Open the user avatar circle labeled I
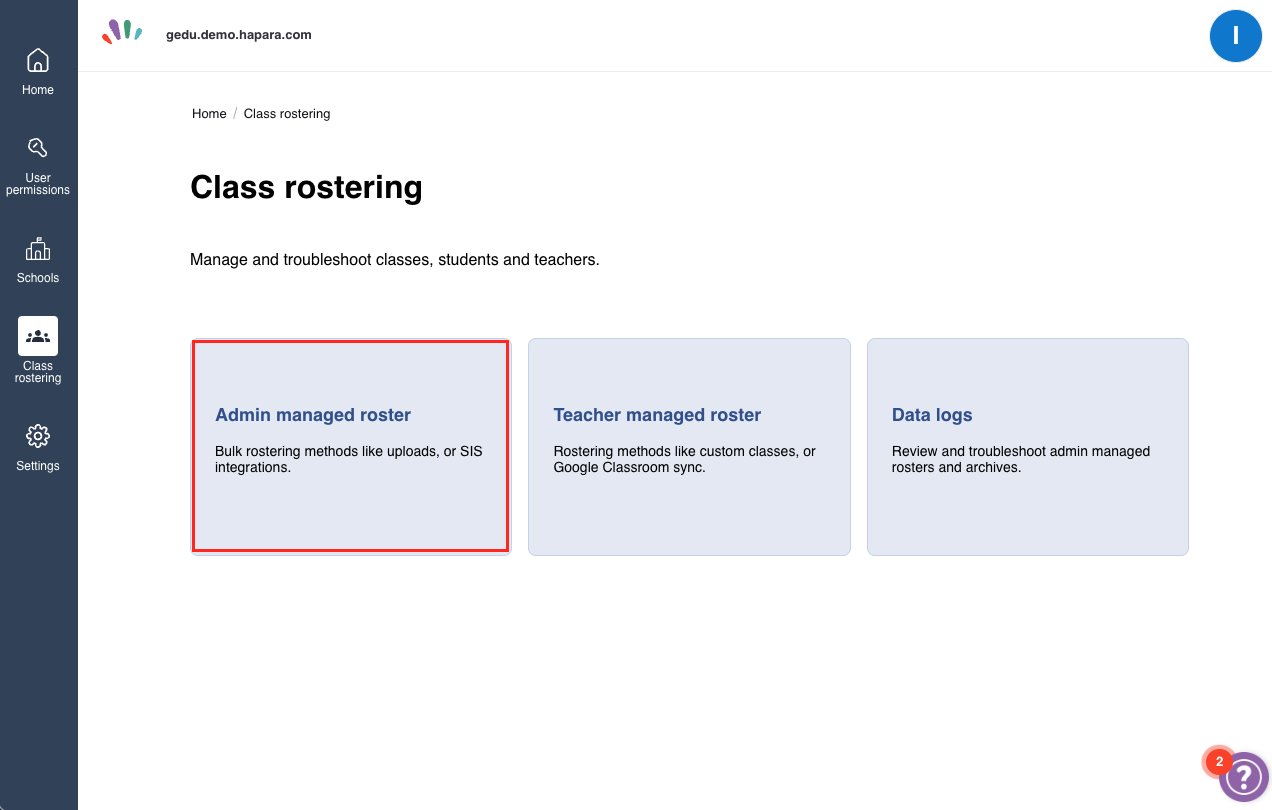1272x810 pixels. pos(1235,35)
